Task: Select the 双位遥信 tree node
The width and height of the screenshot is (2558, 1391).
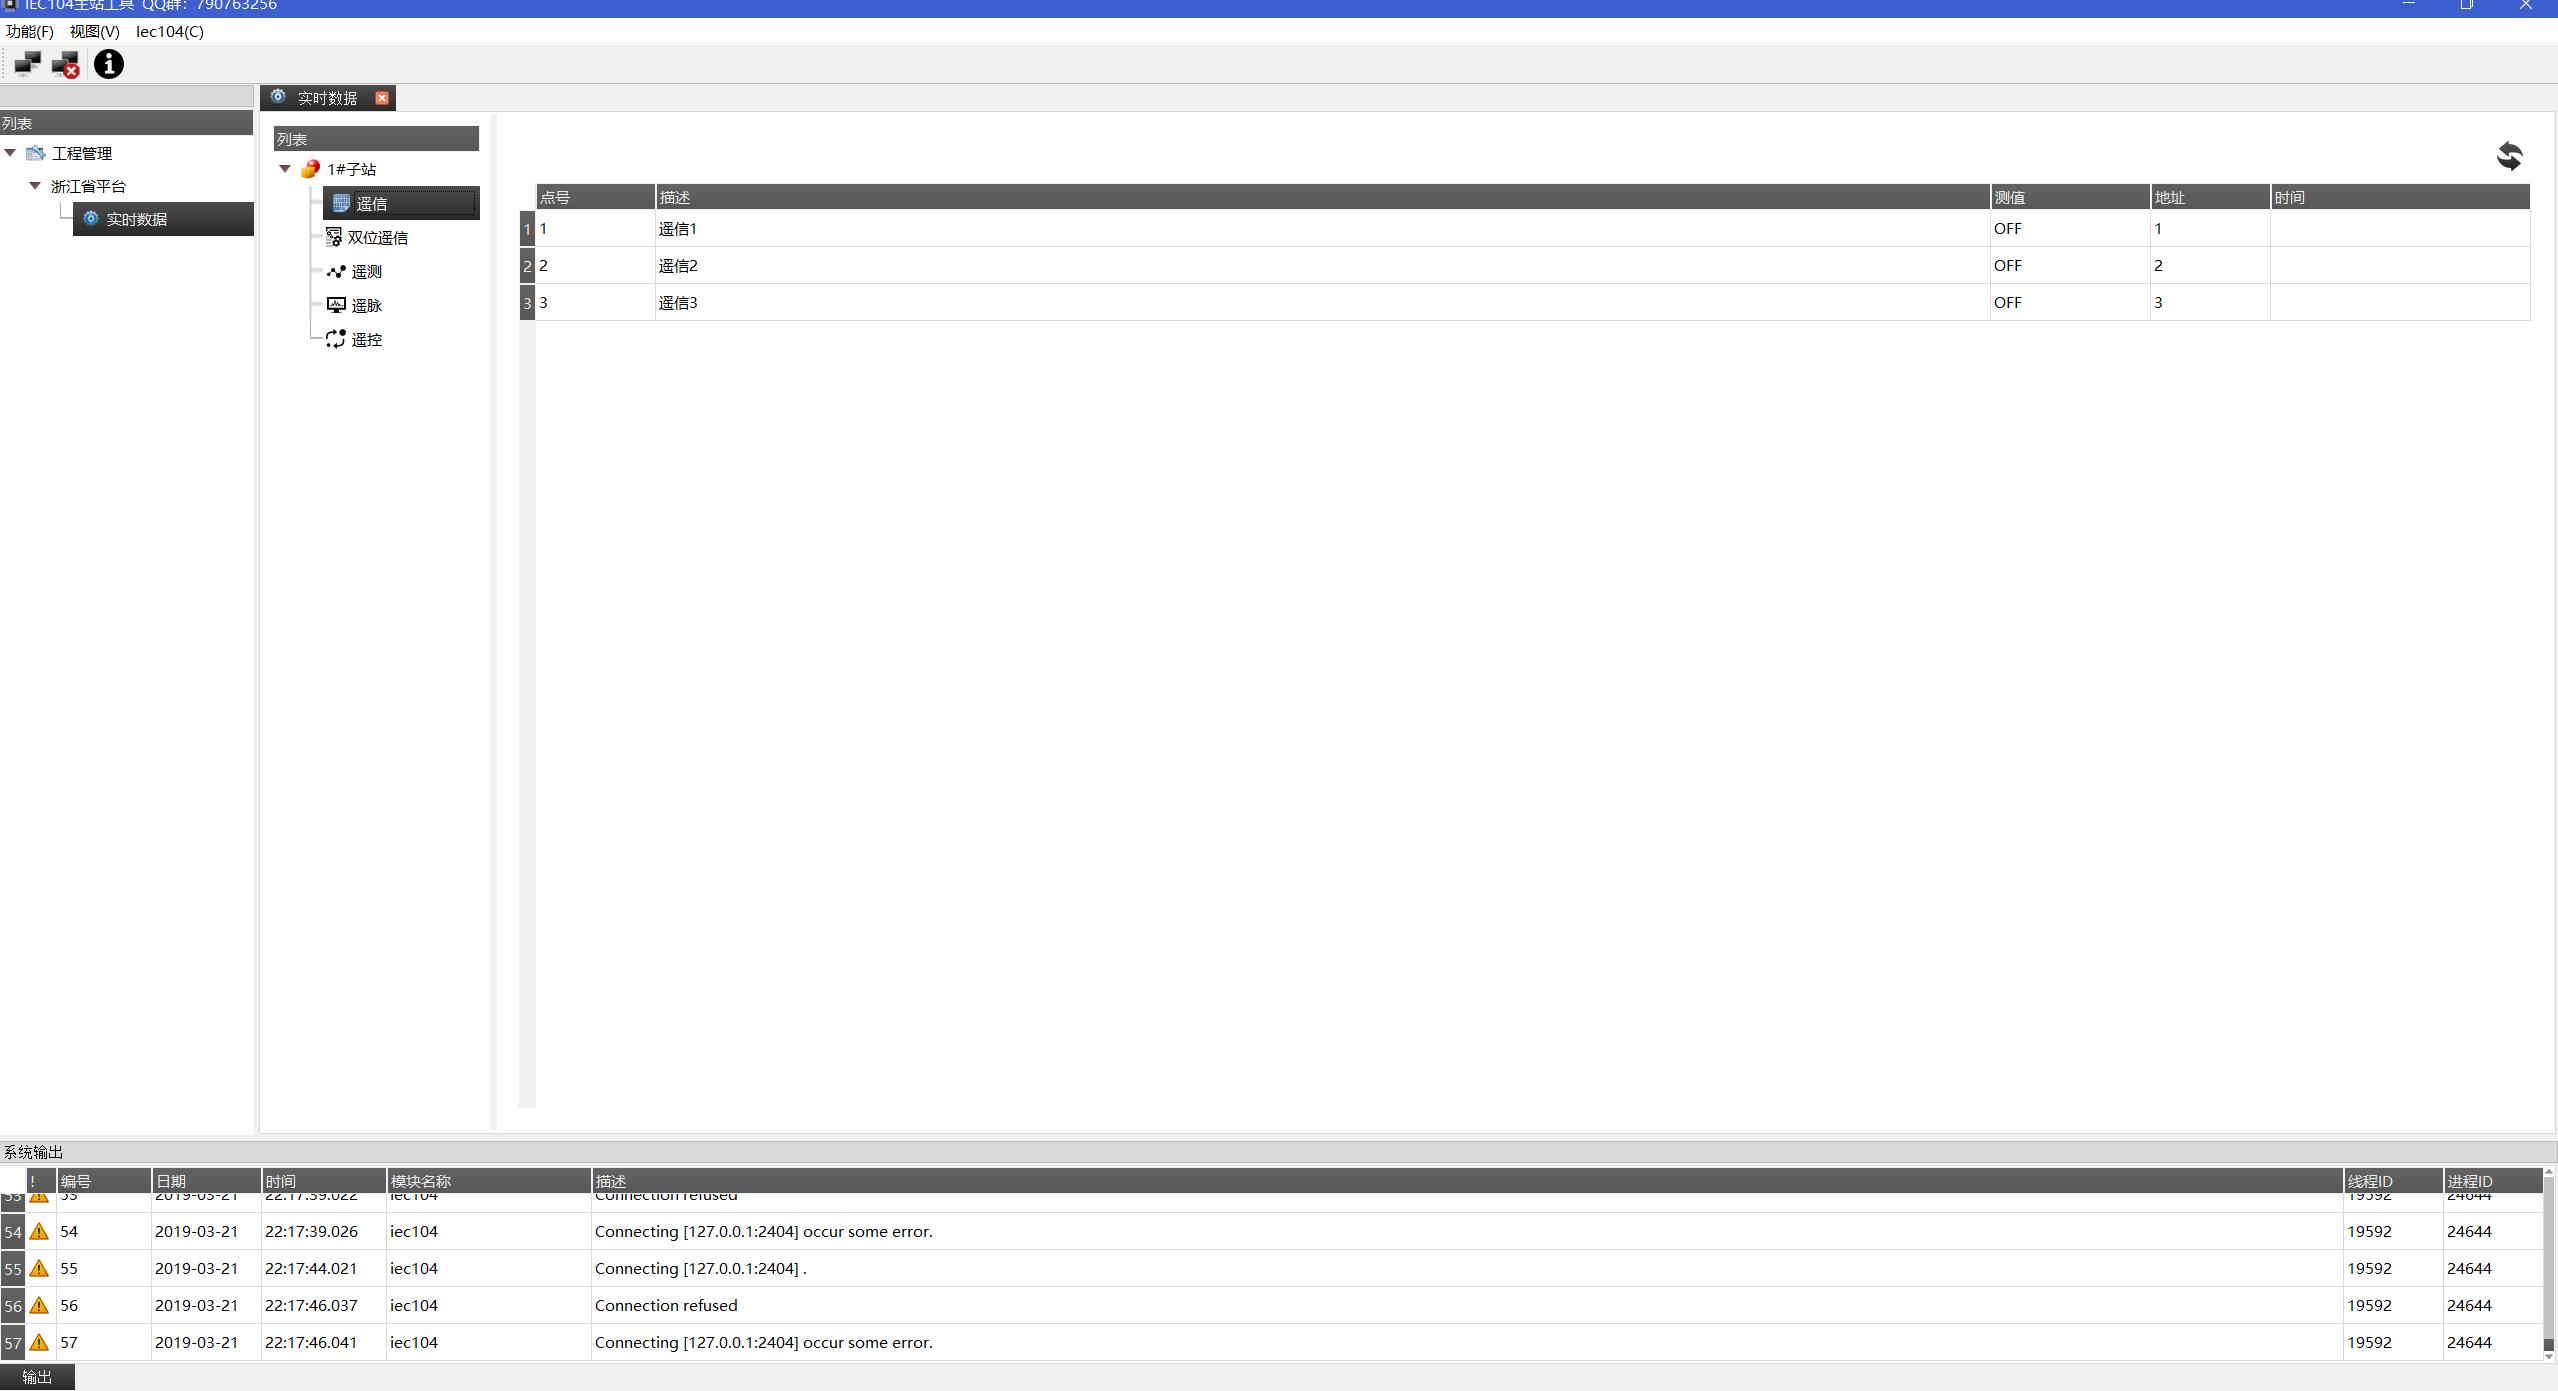Action: 377,238
